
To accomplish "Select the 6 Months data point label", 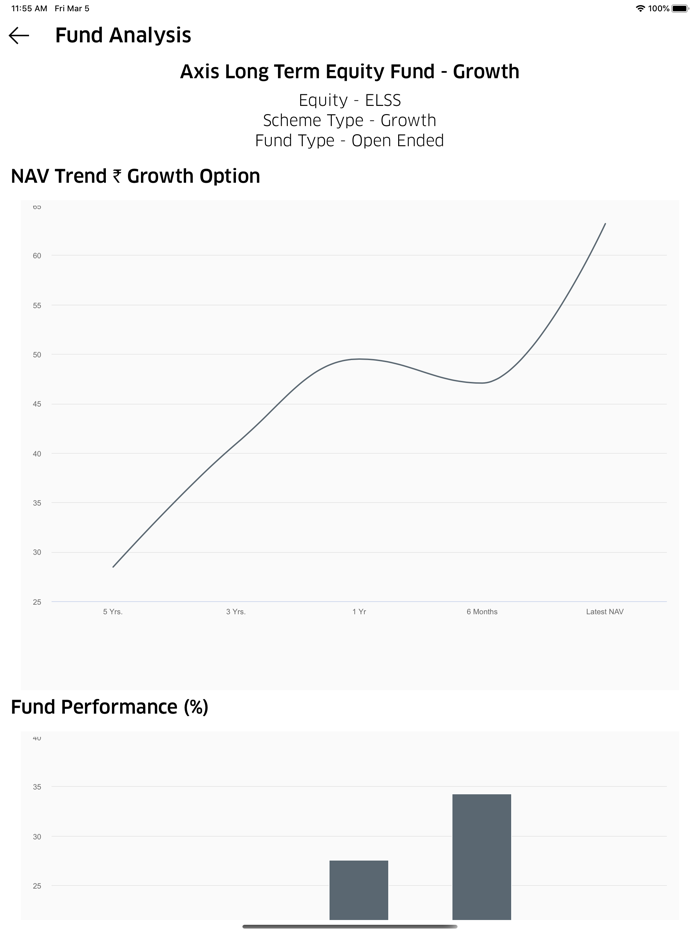I will [482, 611].
